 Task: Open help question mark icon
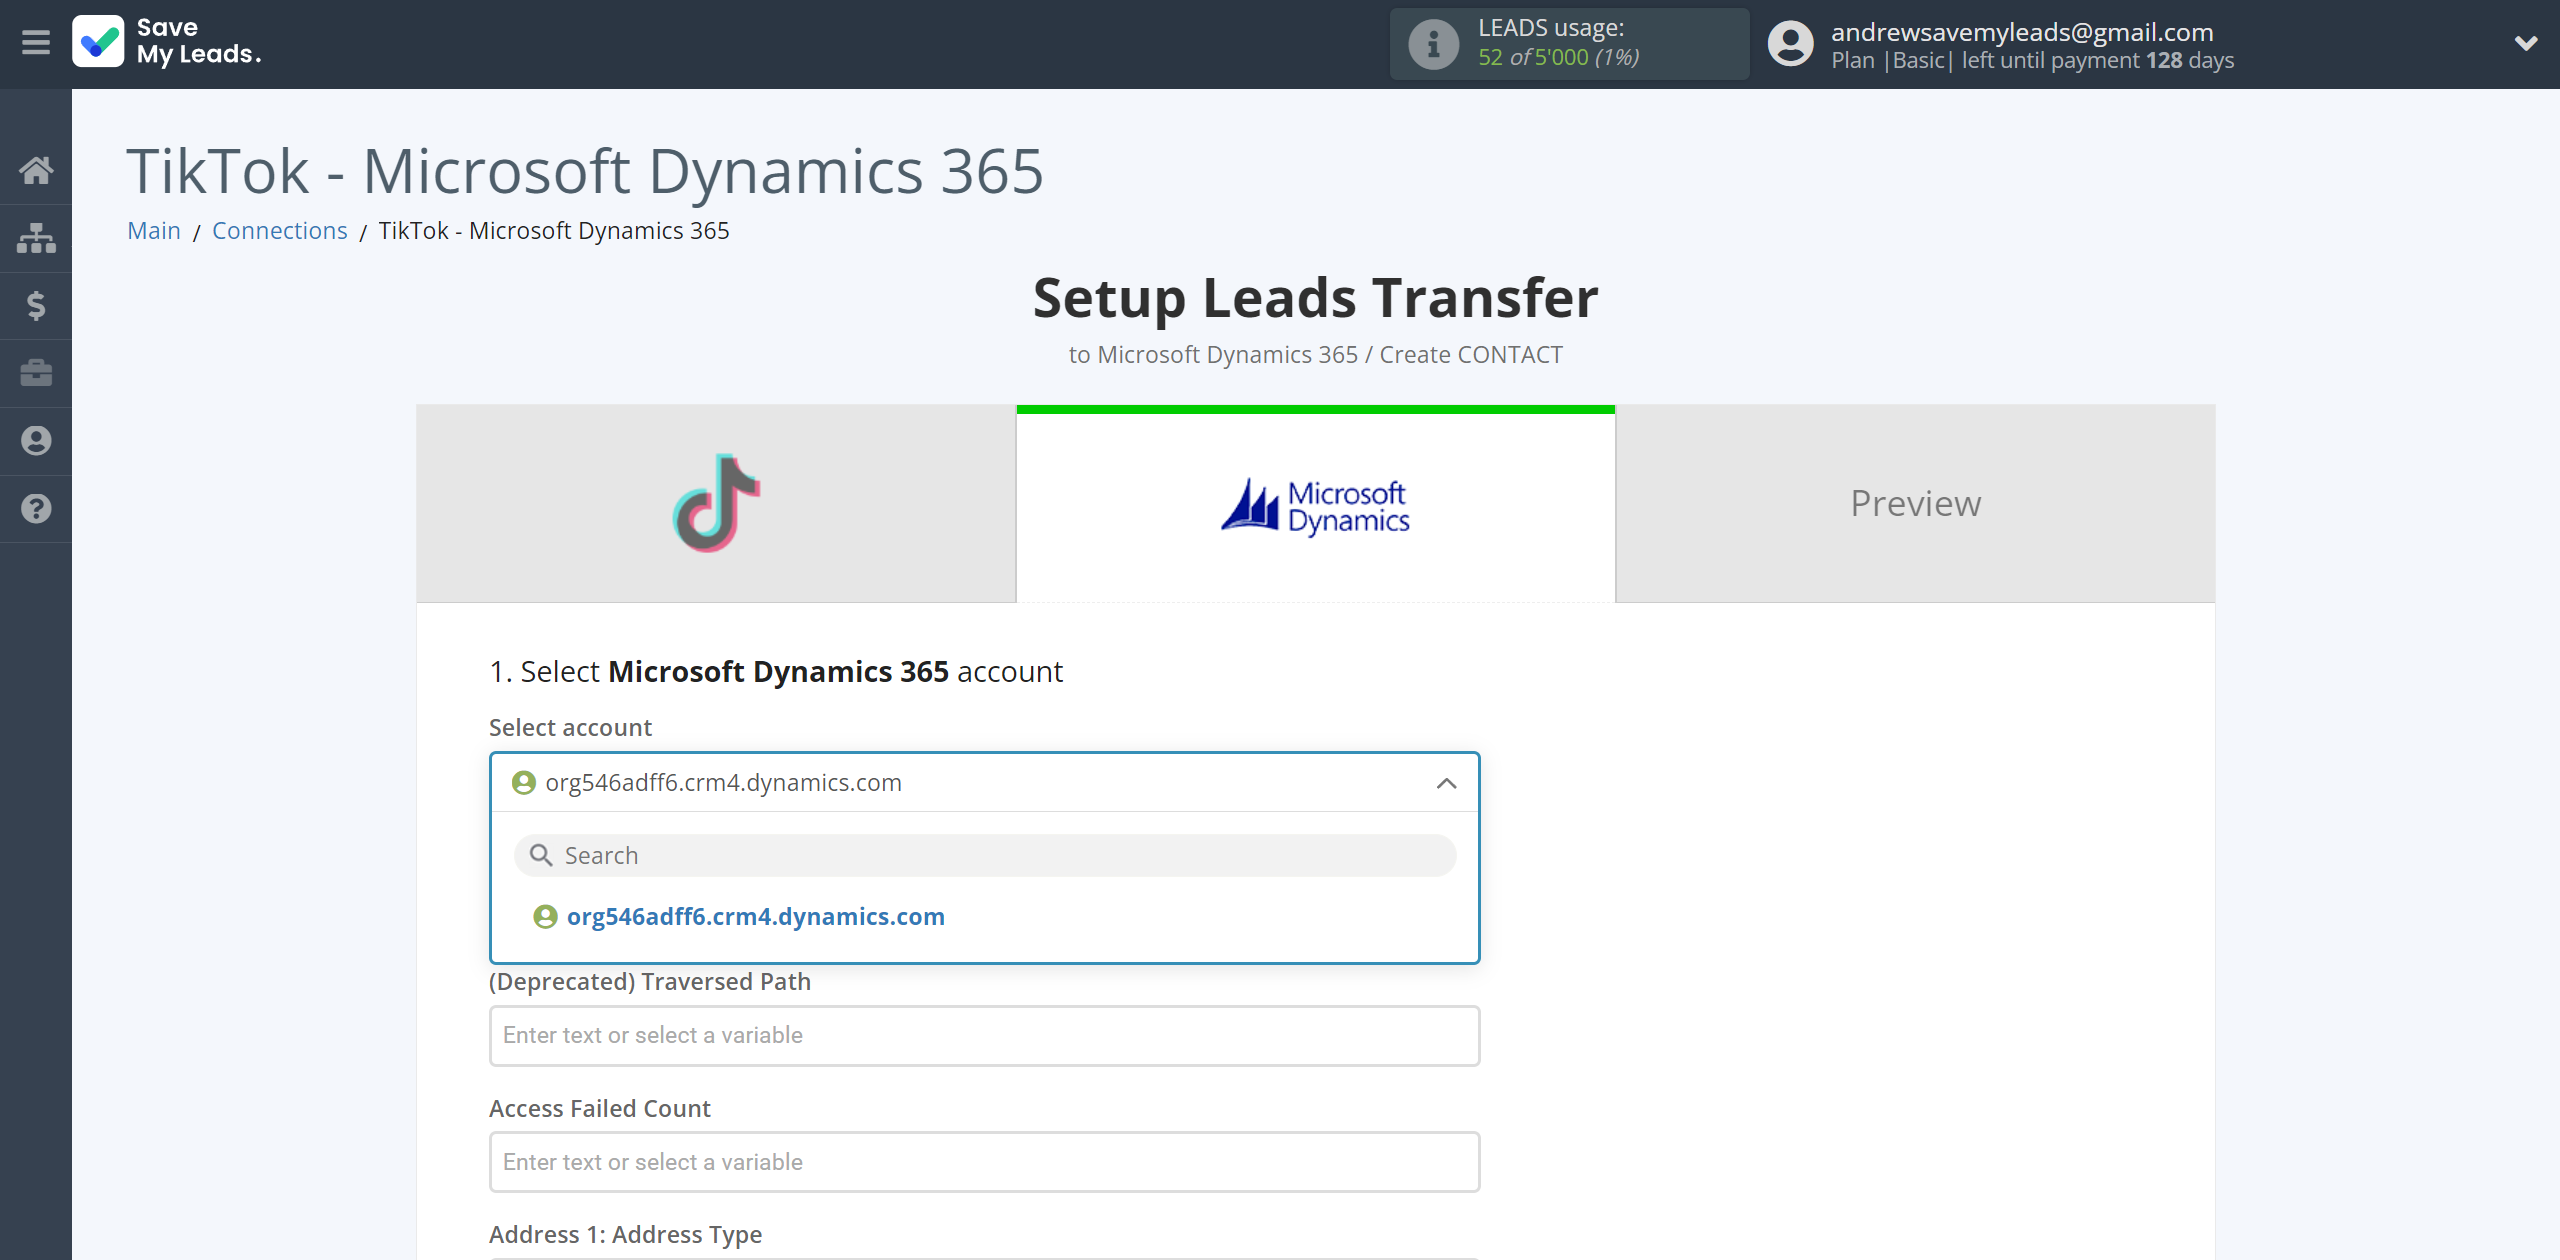tap(36, 508)
